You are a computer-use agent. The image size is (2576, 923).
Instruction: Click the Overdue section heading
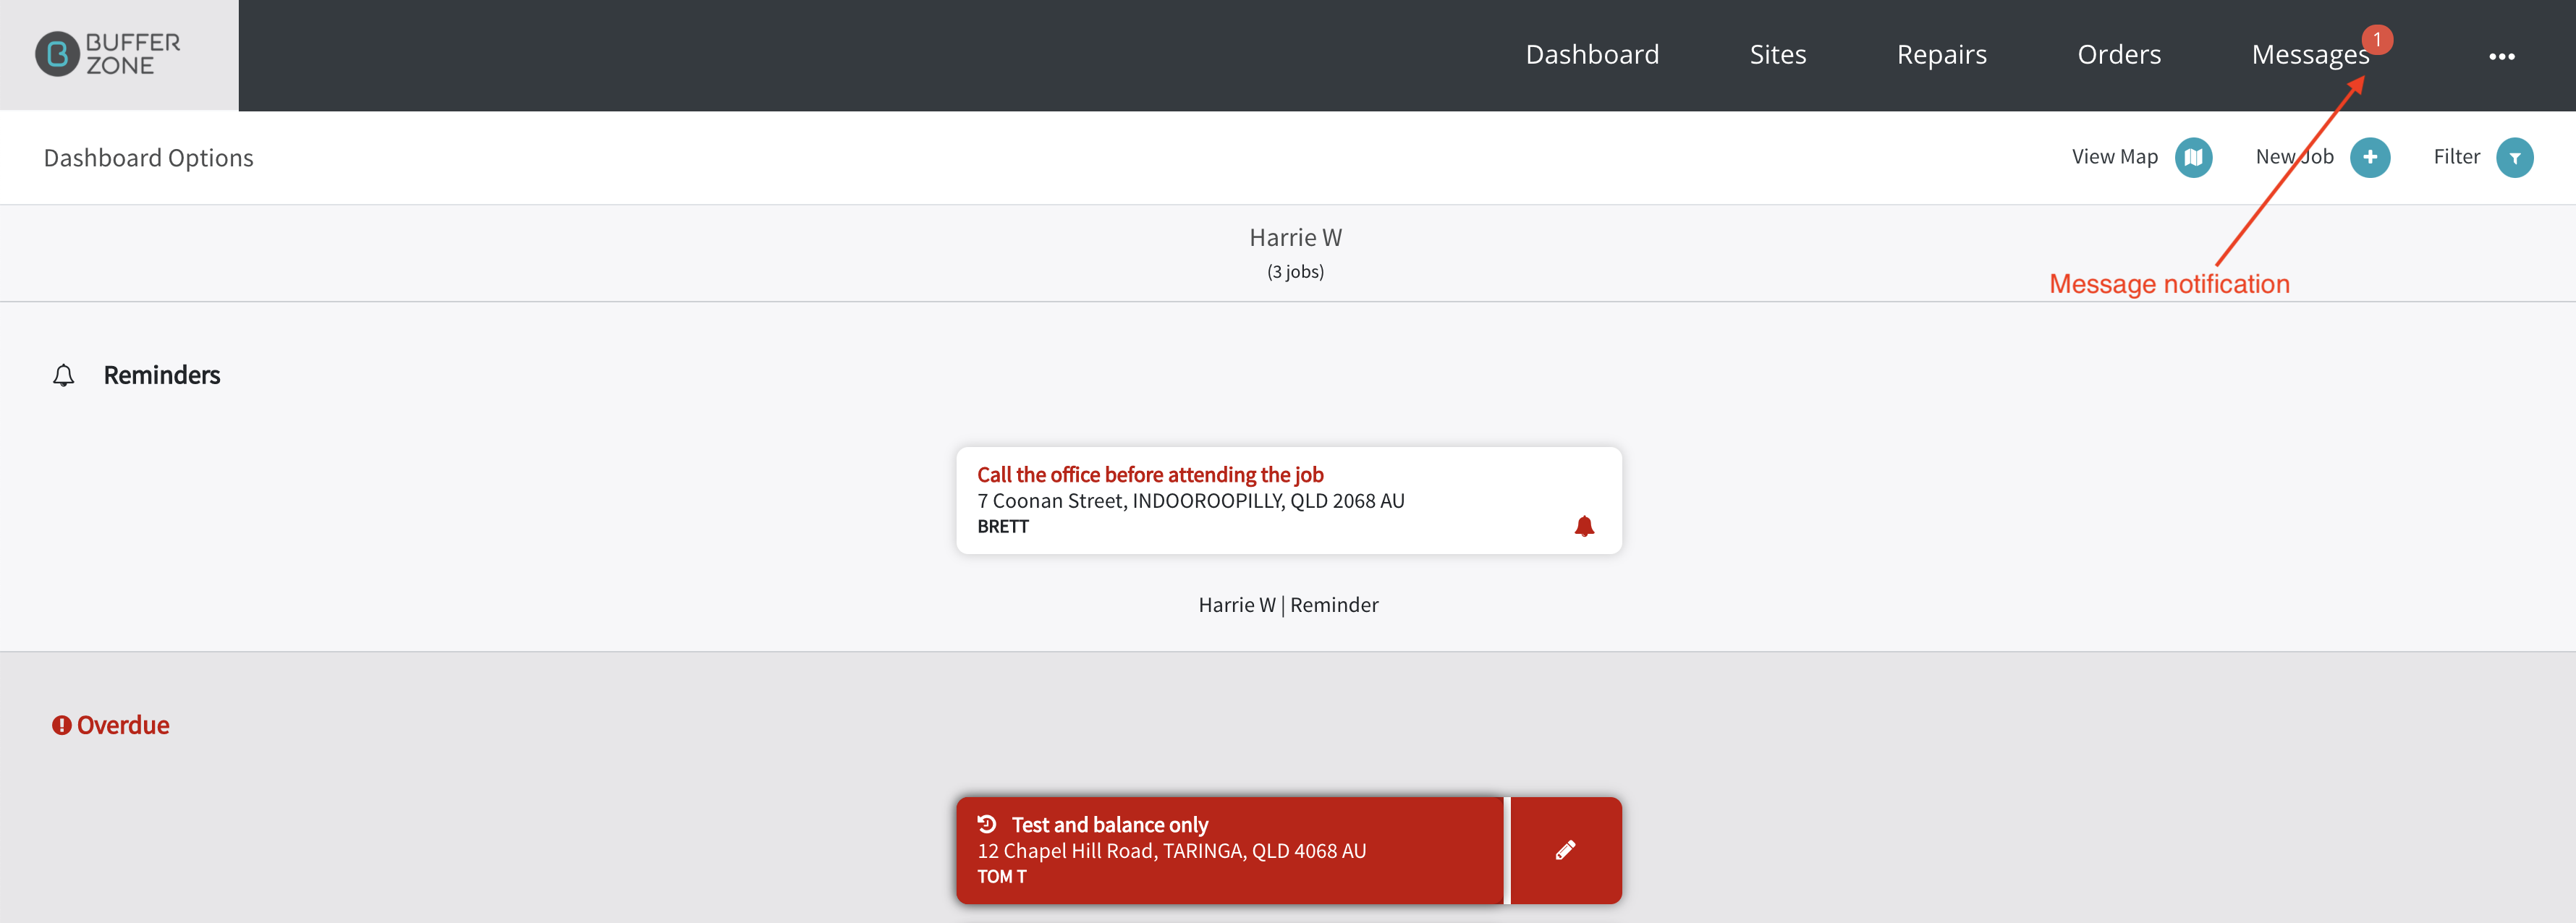122,725
